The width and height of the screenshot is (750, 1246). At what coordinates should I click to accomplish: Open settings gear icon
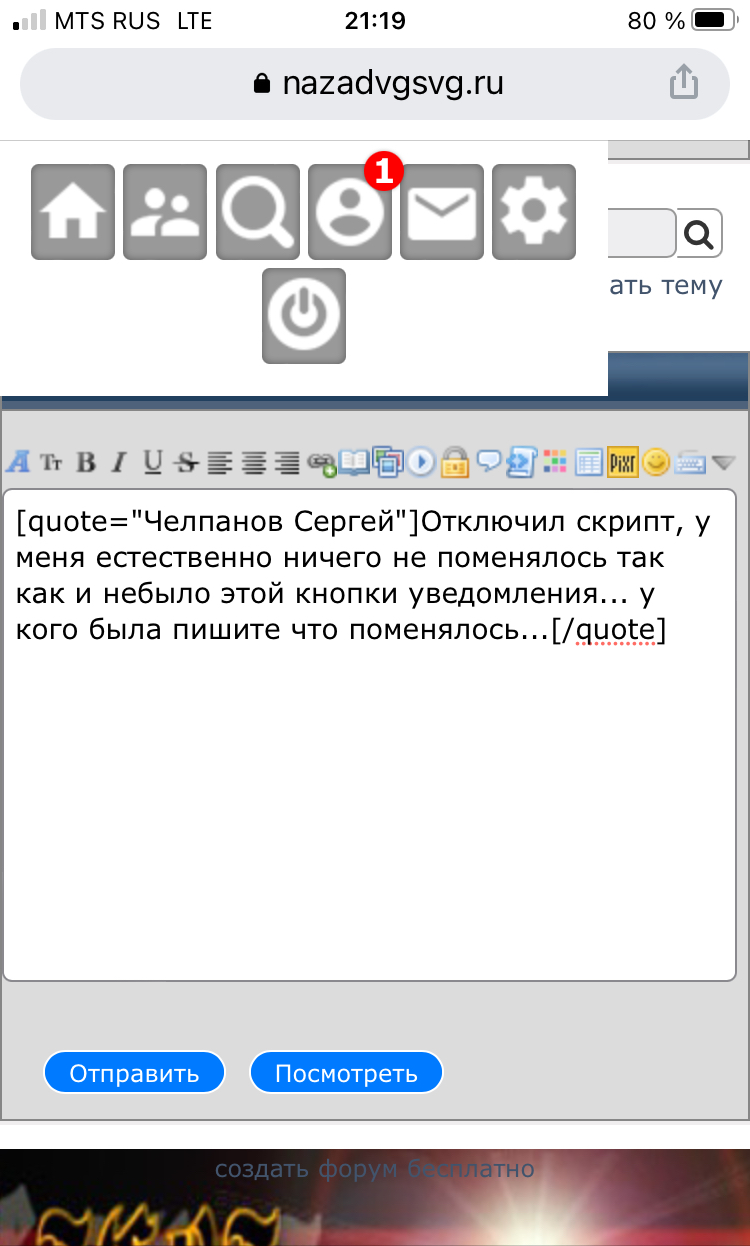pyautogui.click(x=534, y=212)
